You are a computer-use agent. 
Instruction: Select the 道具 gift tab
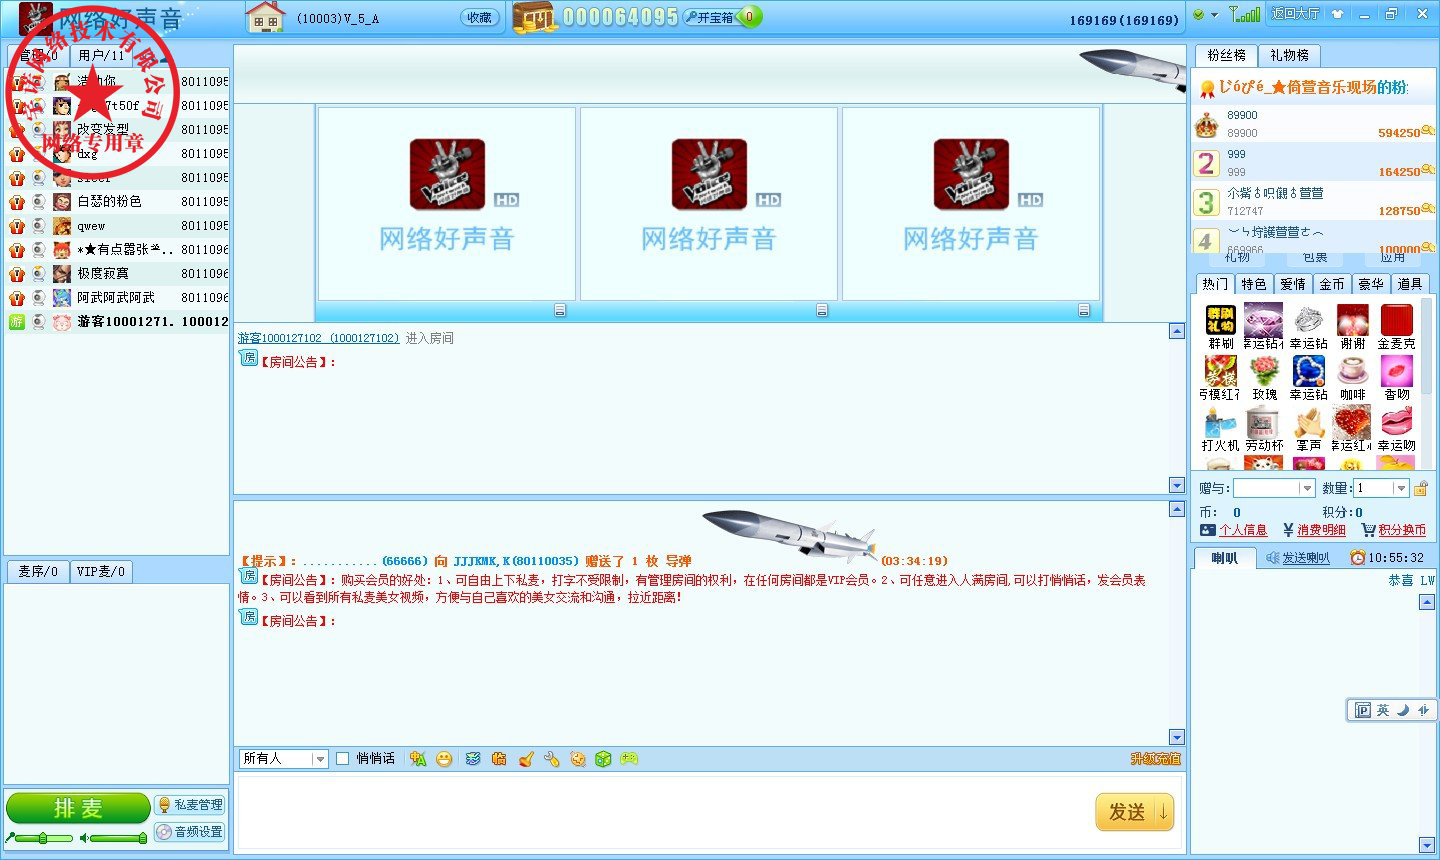coord(1410,284)
